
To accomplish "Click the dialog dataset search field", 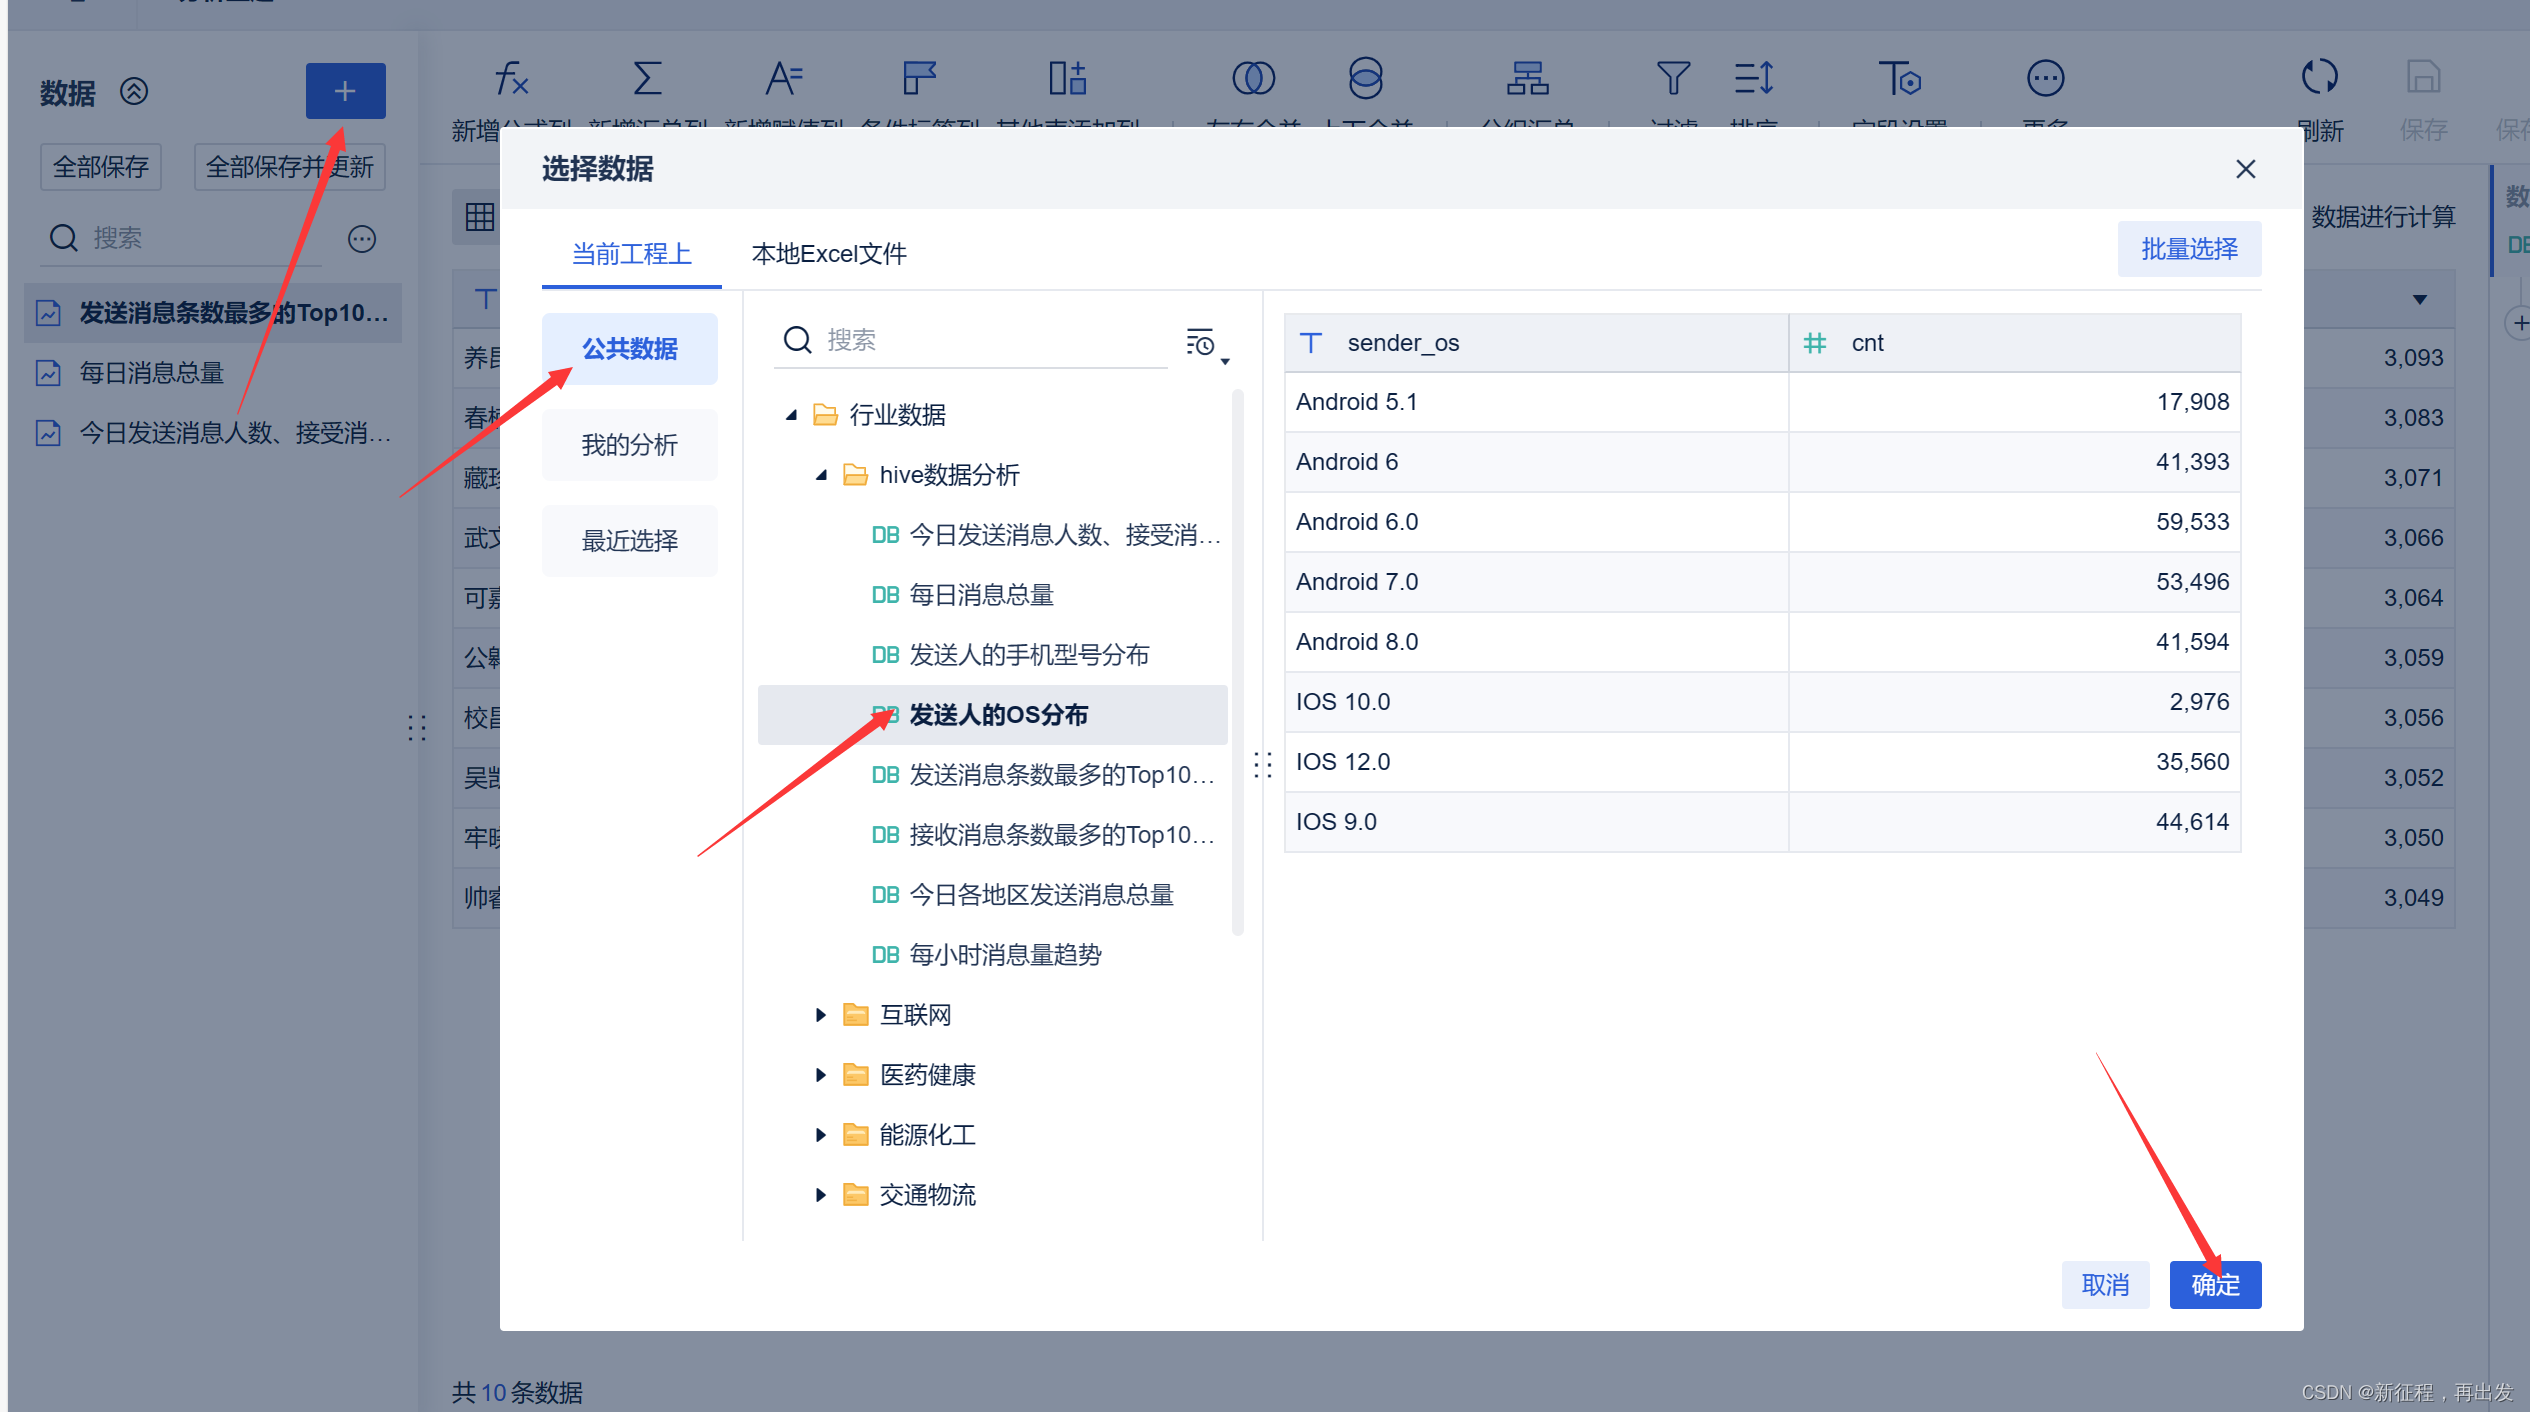I will point(971,341).
